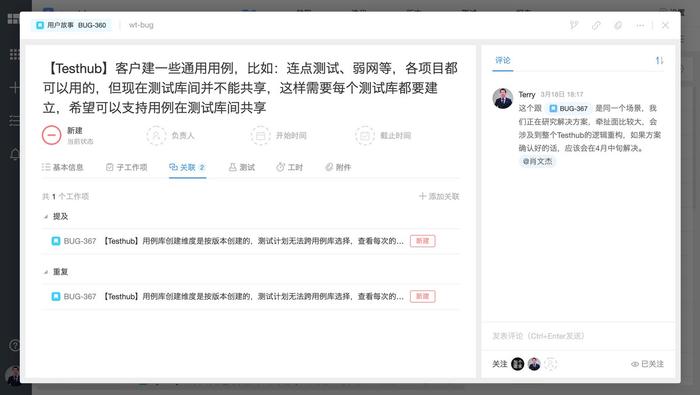Open the attachment clip icon in the header

click(618, 25)
